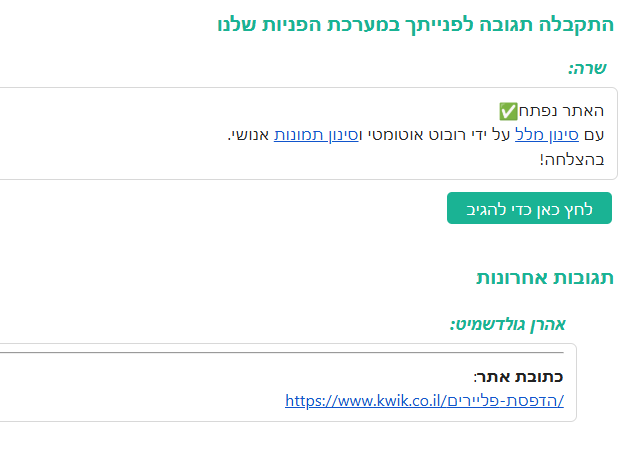This screenshot has height=454, width=644.
Task: Click empty space inside Sara's message box
Action: [x=200, y=160]
